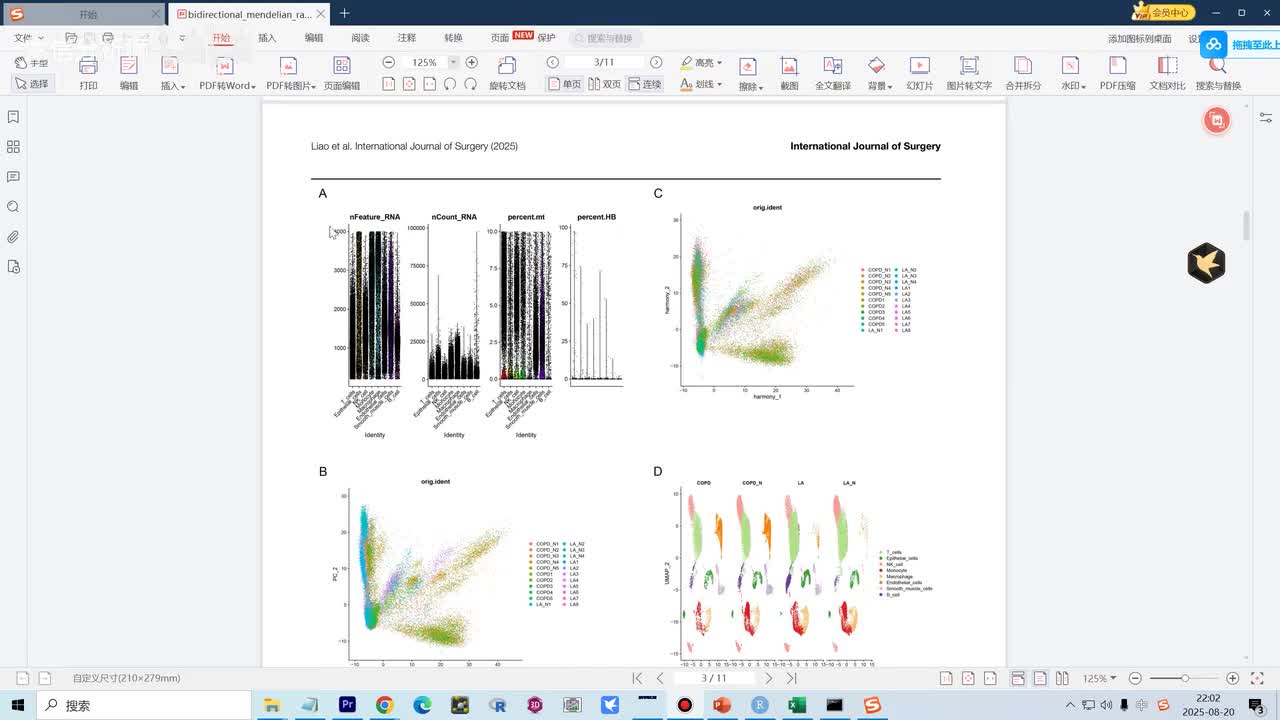Open the 125% zoom level dropdown
The height and width of the screenshot is (720, 1280).
(x=453, y=62)
